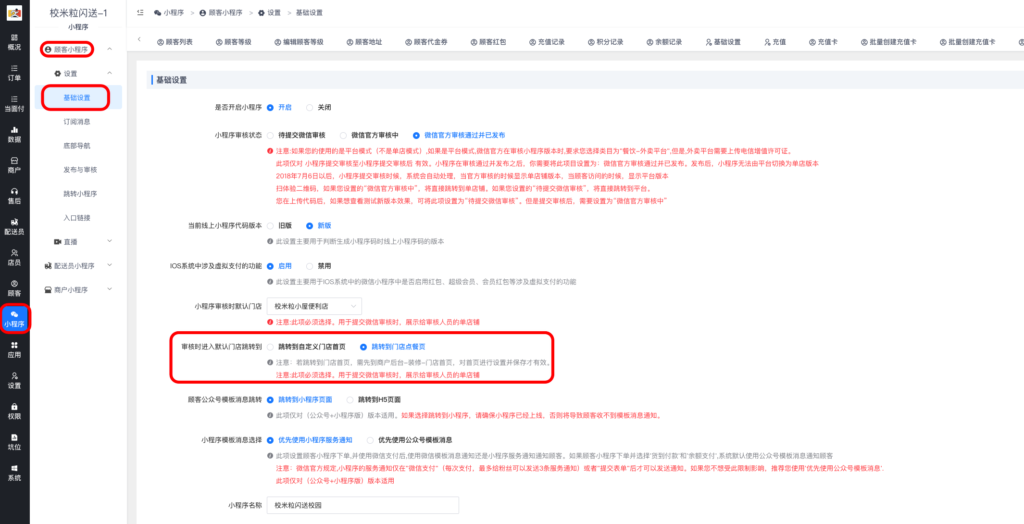This screenshot has width=1024, height=524.
Task: Open 系统 system in the dark sidebar
Action: [x=14, y=472]
